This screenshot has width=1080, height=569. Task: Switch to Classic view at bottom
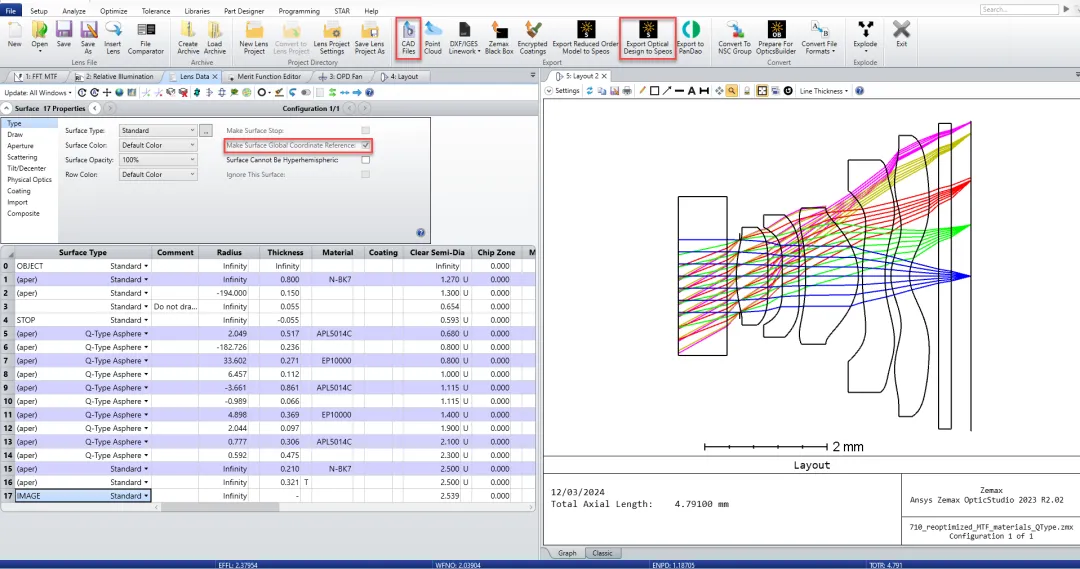click(602, 553)
